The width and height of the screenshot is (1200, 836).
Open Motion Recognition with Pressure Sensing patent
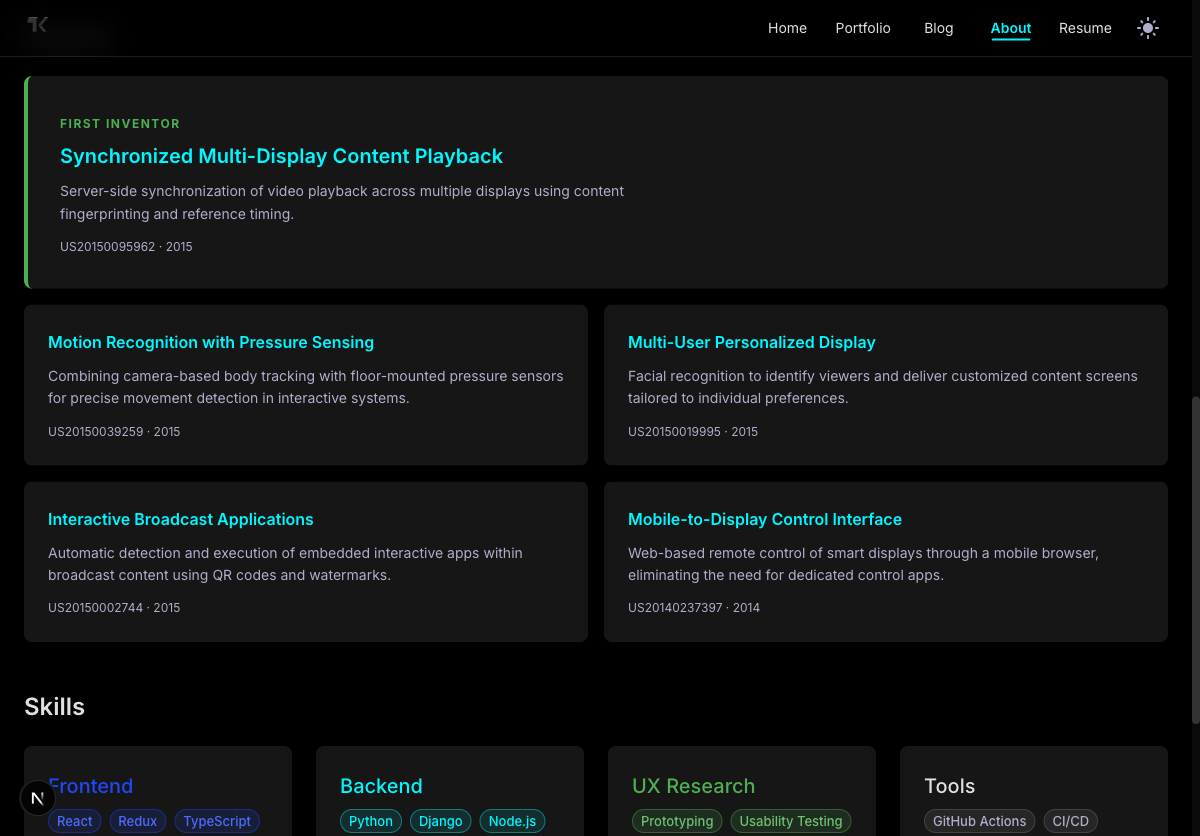pyautogui.click(x=211, y=342)
